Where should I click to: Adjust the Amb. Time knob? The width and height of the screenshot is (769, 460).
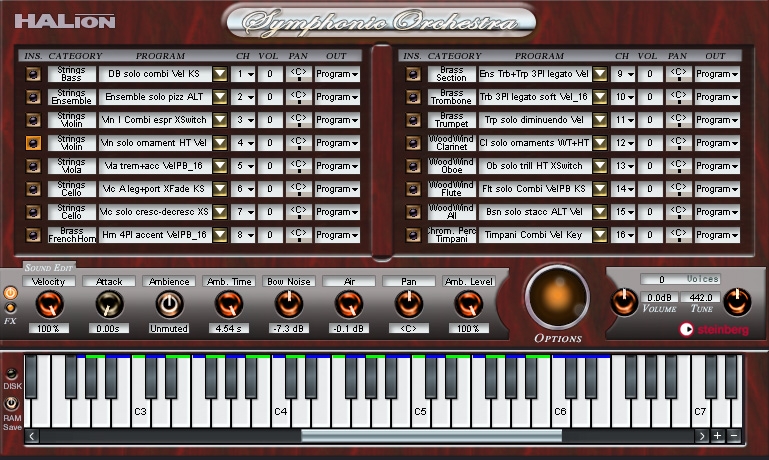click(x=229, y=304)
